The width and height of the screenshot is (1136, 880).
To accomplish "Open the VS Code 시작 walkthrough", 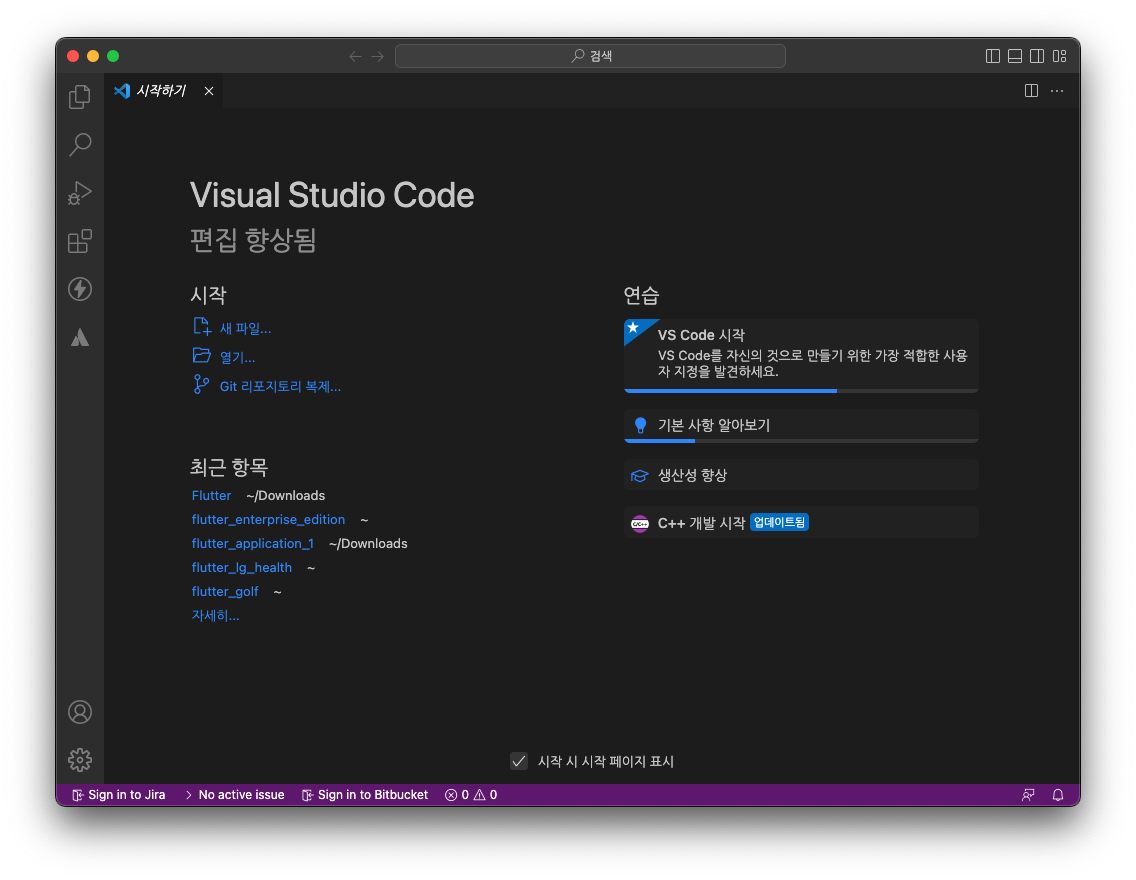I will 801,356.
